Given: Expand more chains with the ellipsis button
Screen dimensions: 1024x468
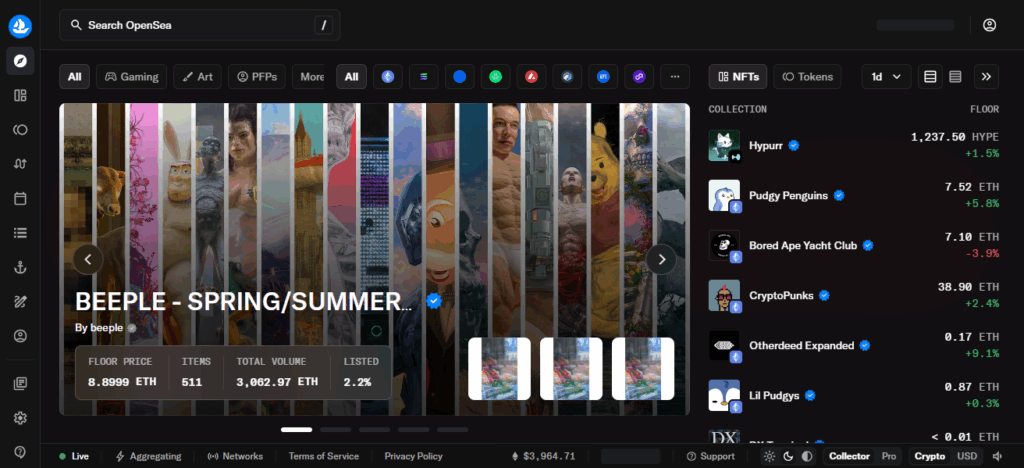Looking at the screenshot, I should click(675, 76).
